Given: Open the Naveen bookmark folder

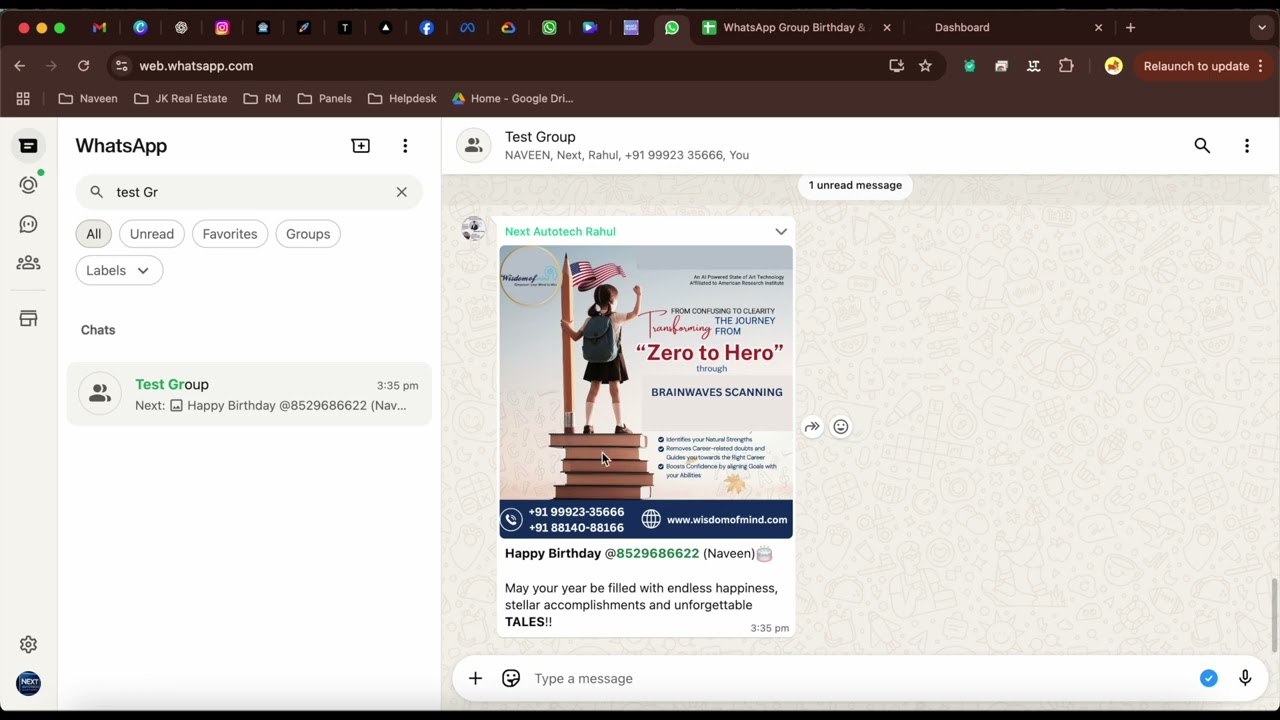Looking at the screenshot, I should tap(88, 99).
